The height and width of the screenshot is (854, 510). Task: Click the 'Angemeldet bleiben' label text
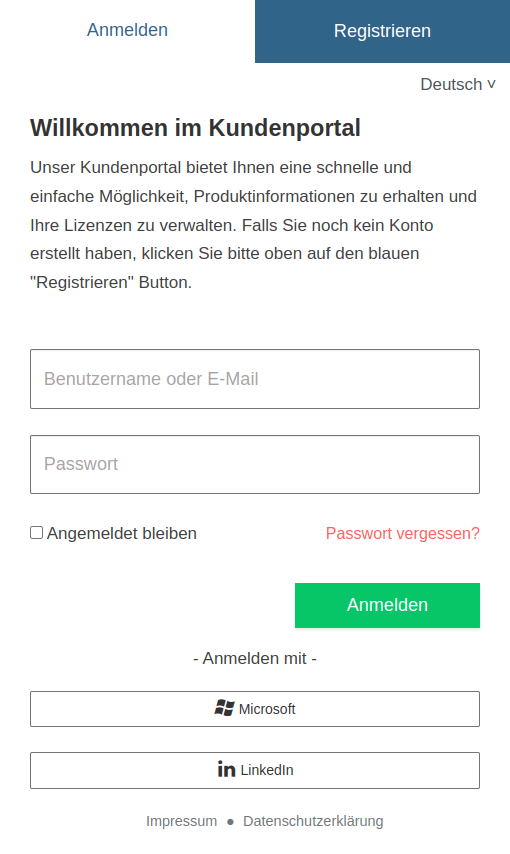122,533
